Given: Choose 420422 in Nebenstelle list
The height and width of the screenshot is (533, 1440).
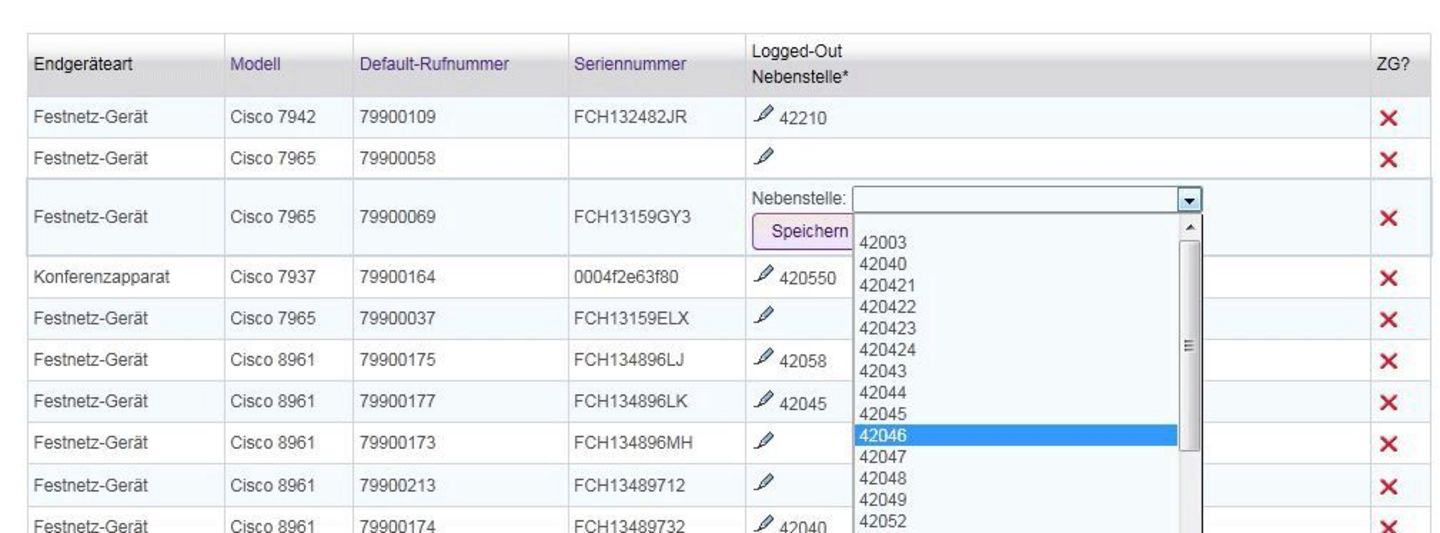Looking at the screenshot, I should point(1015,306).
